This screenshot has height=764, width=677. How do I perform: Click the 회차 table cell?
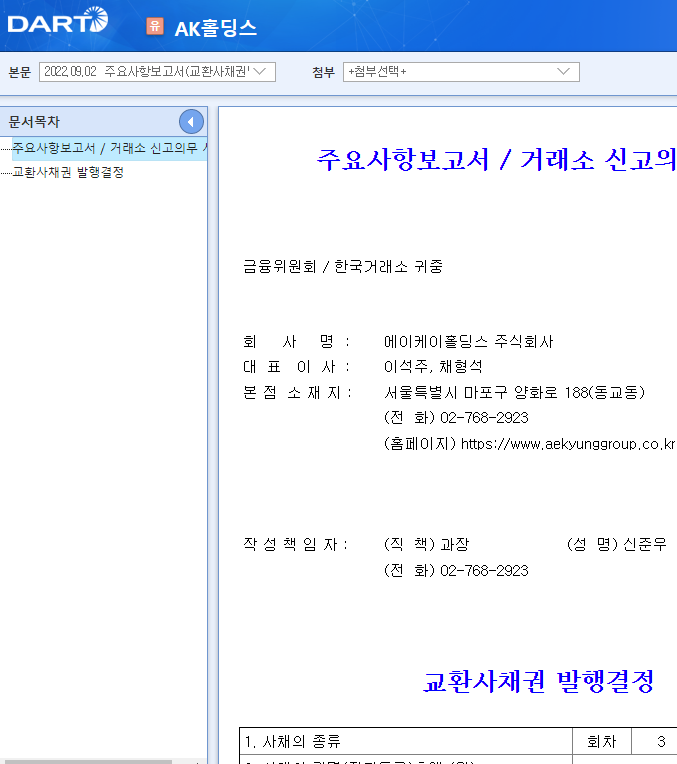coord(601,742)
